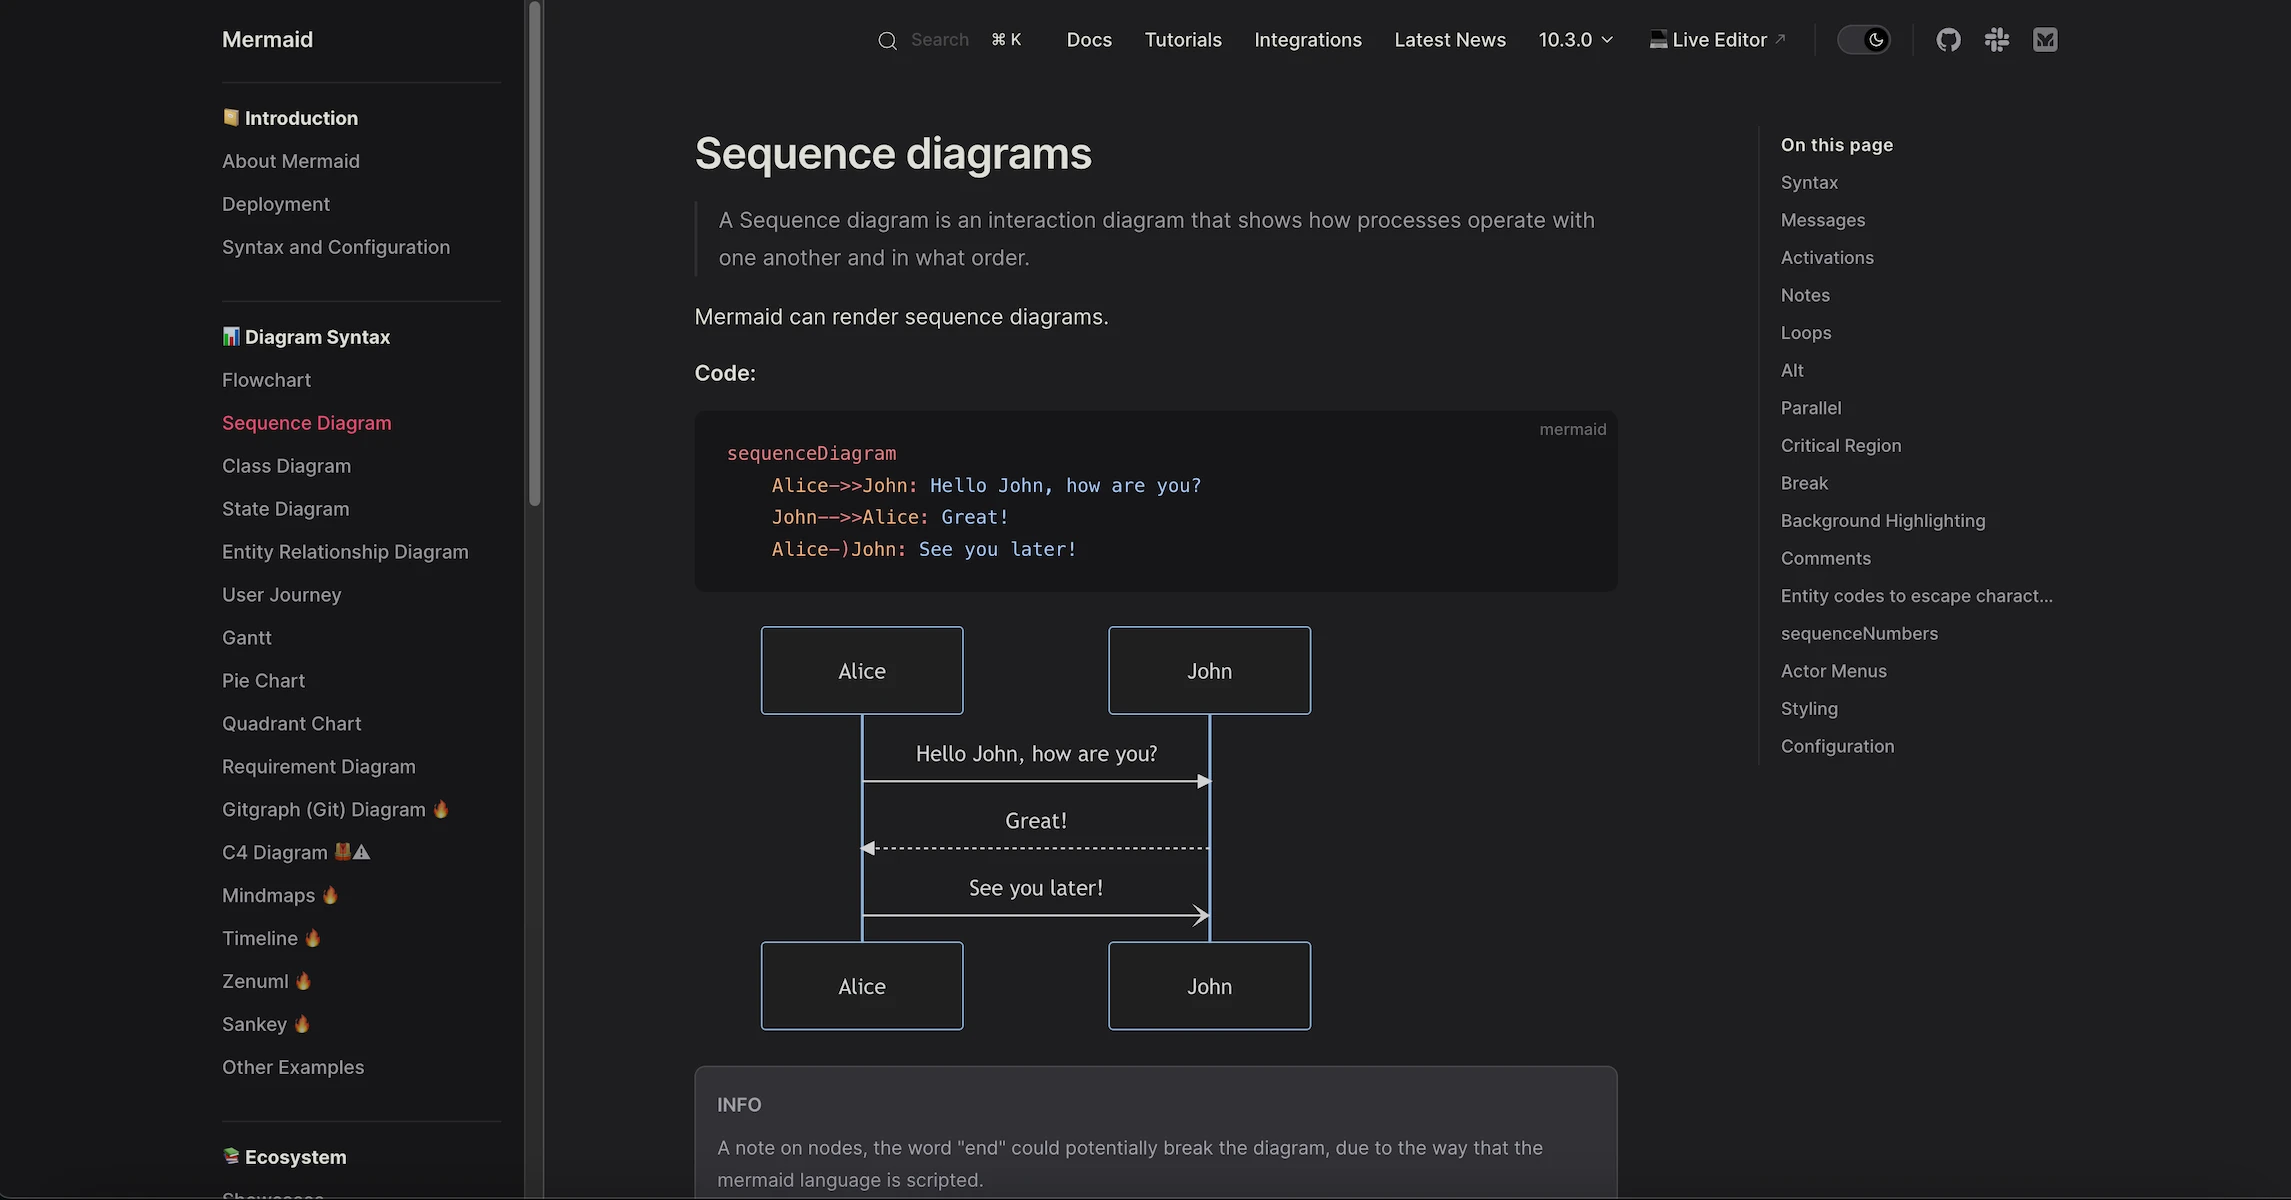Open User Journey sidebar link
Image resolution: width=2291 pixels, height=1200 pixels.
[x=281, y=595]
